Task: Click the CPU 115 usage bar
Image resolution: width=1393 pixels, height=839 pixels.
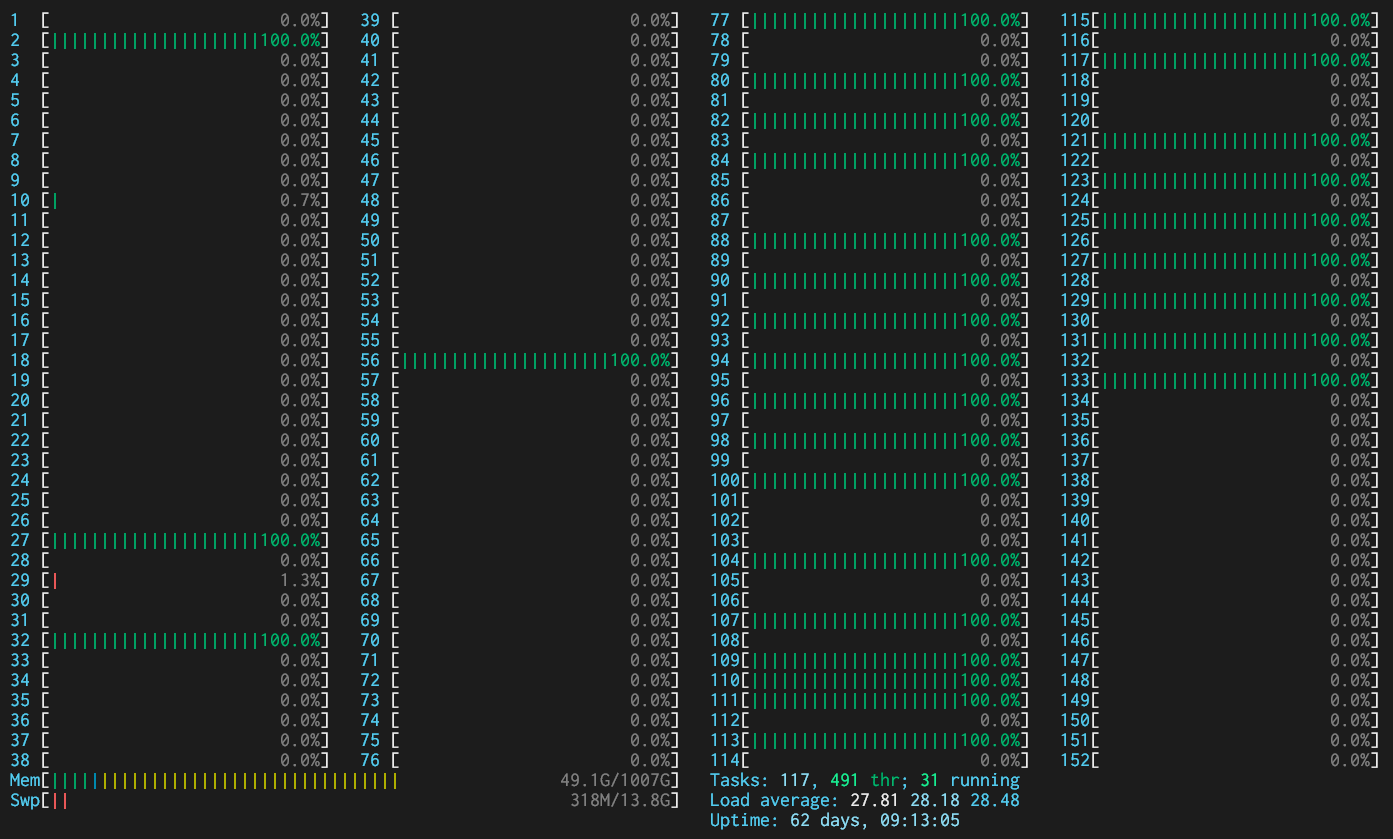Action: 1230,20
